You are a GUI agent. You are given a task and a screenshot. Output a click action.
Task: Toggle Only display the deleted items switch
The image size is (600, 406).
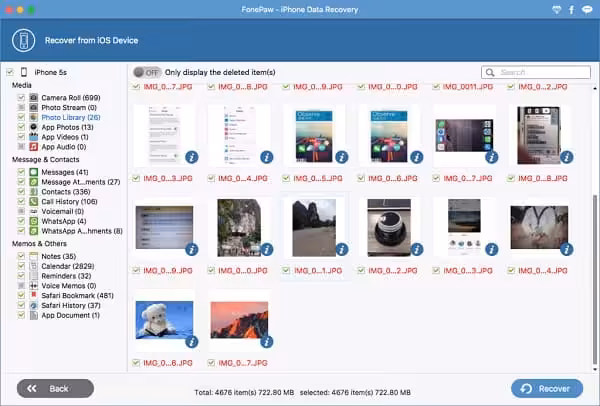pyautogui.click(x=147, y=72)
